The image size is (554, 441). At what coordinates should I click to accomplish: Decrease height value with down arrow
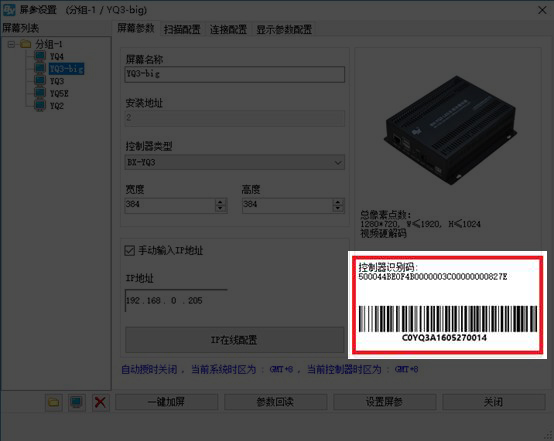[x=338, y=208]
